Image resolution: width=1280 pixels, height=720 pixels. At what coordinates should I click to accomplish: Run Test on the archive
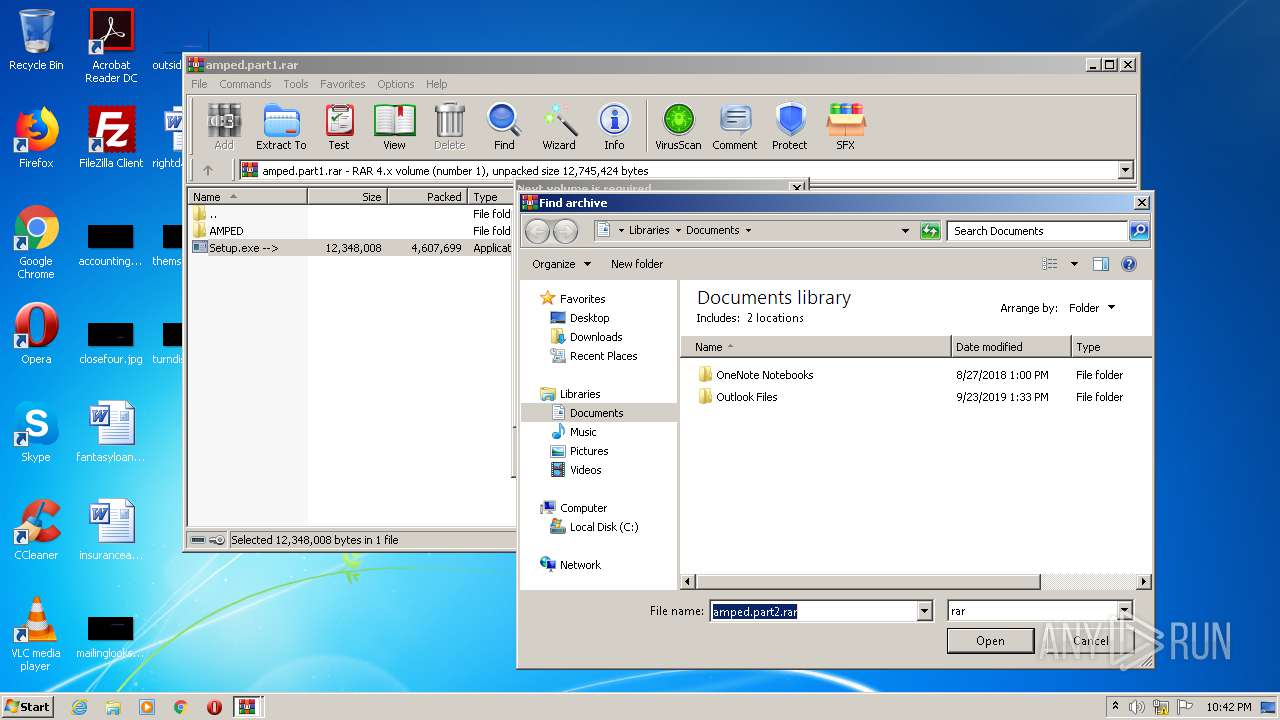pyautogui.click(x=339, y=127)
